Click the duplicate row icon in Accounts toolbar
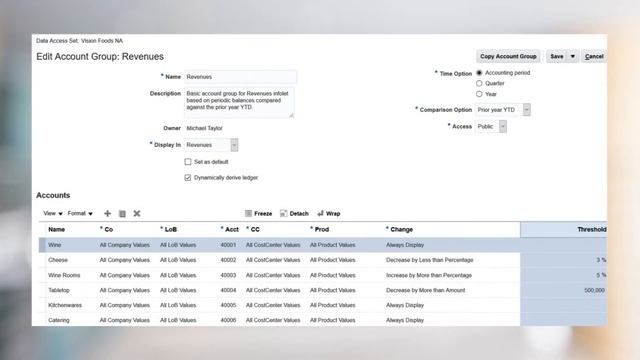This screenshot has width=640, height=360. pos(122,213)
